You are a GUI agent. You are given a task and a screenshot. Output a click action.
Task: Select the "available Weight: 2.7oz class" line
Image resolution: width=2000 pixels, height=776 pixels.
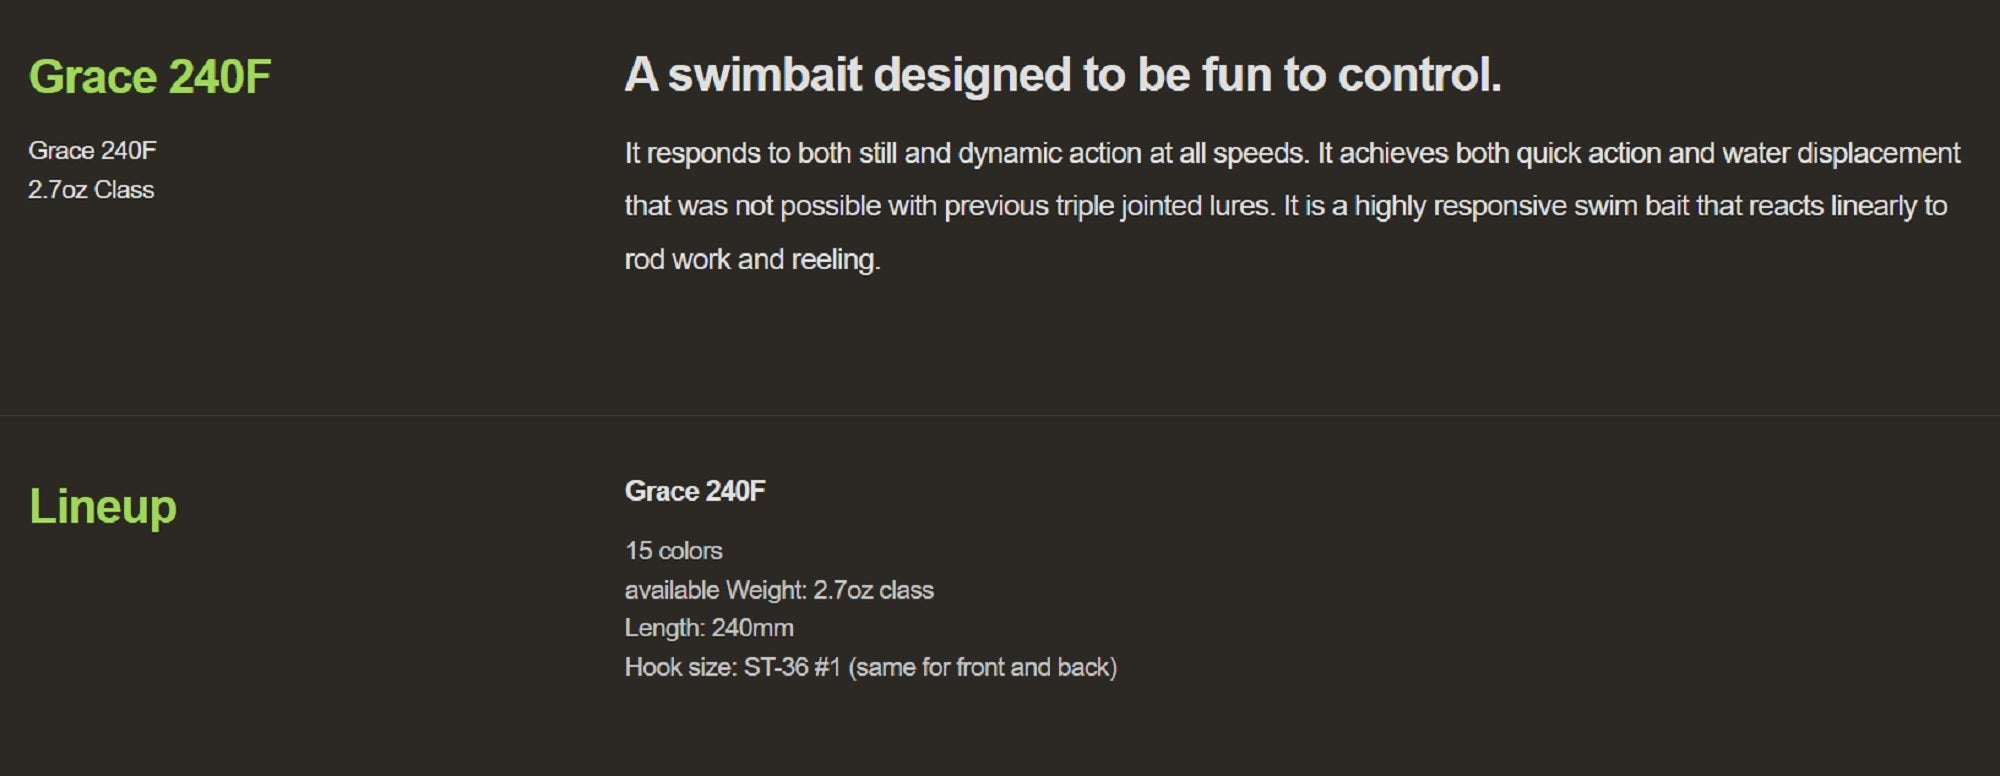tap(779, 590)
